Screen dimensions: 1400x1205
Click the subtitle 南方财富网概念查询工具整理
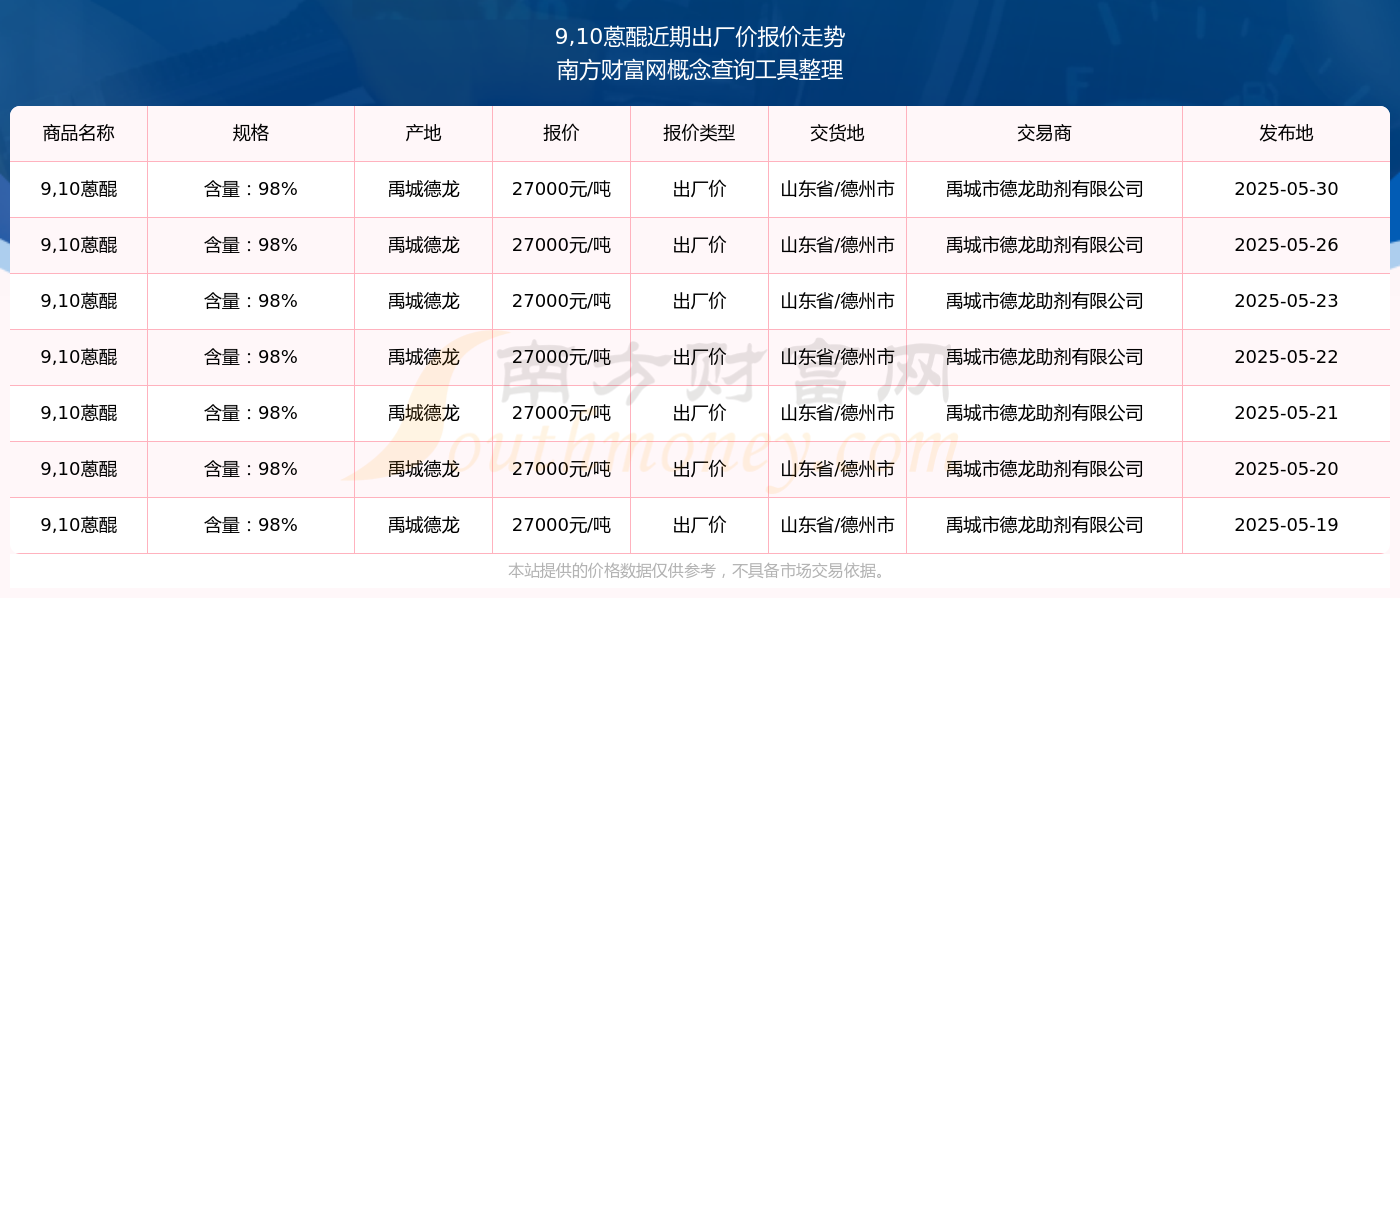coord(700,70)
